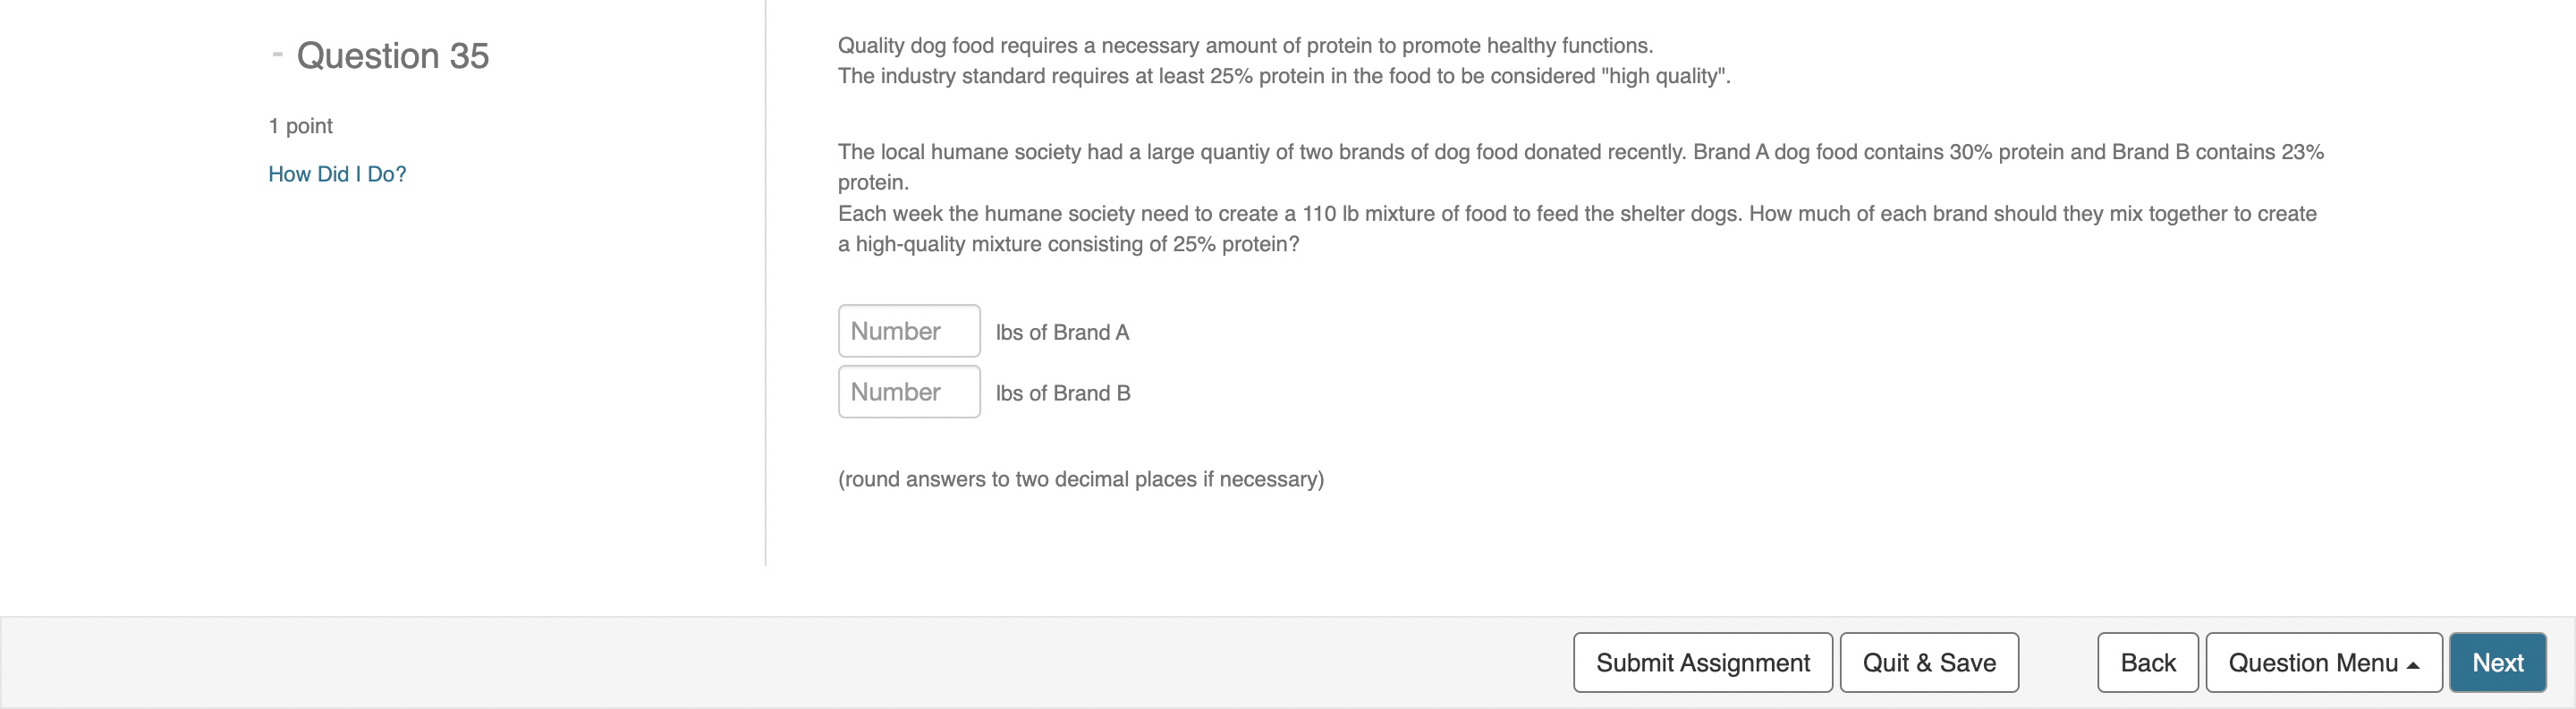Open the Question Menu dropdown
Image resolution: width=2576 pixels, height=709 pixels.
pyautogui.click(x=2312, y=662)
